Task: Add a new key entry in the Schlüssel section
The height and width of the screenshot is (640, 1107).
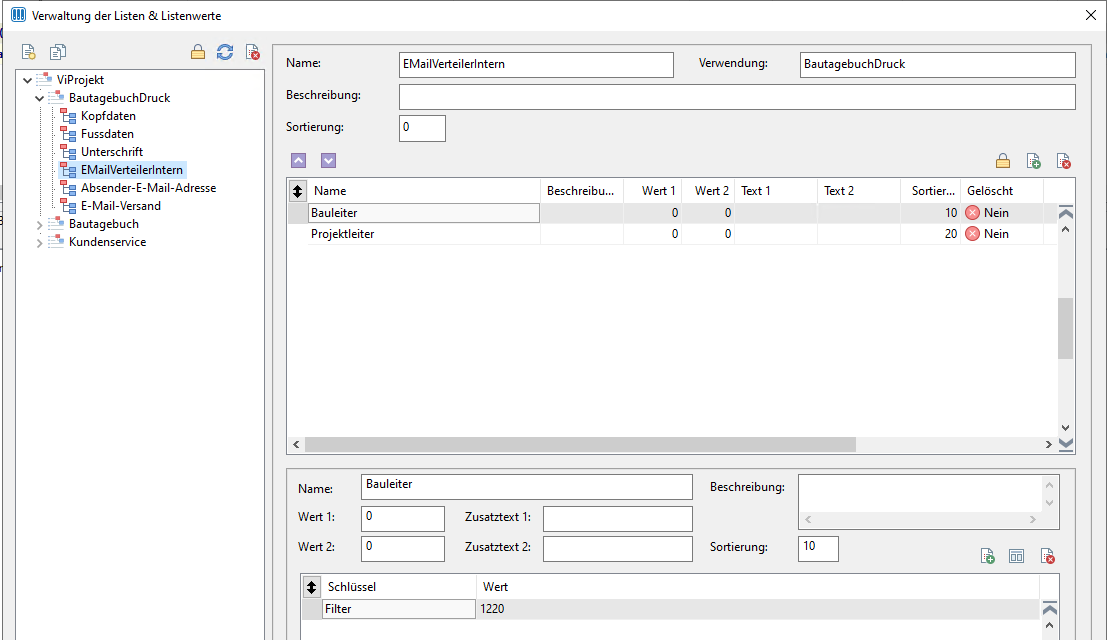Action: click(x=988, y=556)
